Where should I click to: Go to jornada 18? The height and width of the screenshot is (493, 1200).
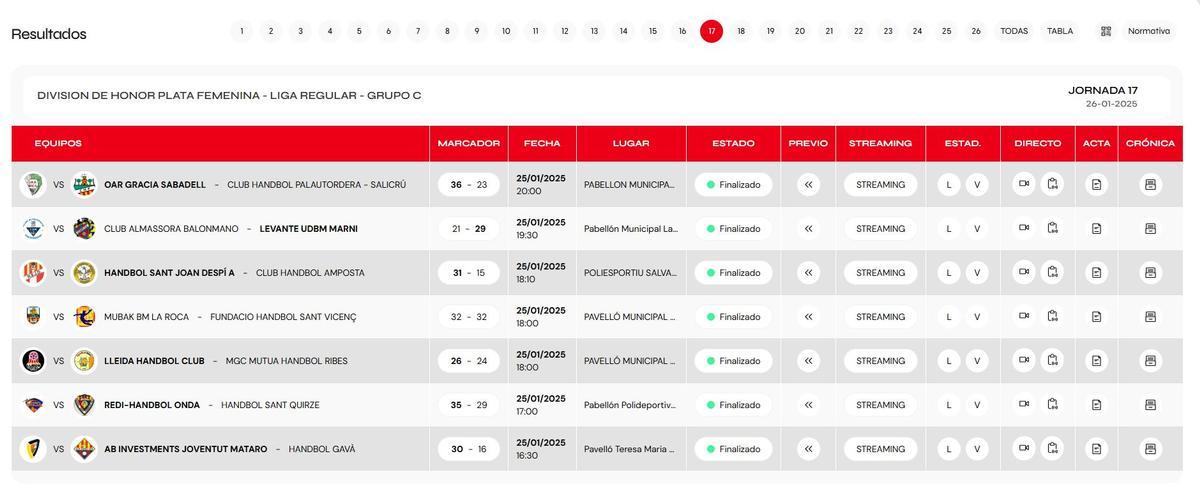click(741, 31)
